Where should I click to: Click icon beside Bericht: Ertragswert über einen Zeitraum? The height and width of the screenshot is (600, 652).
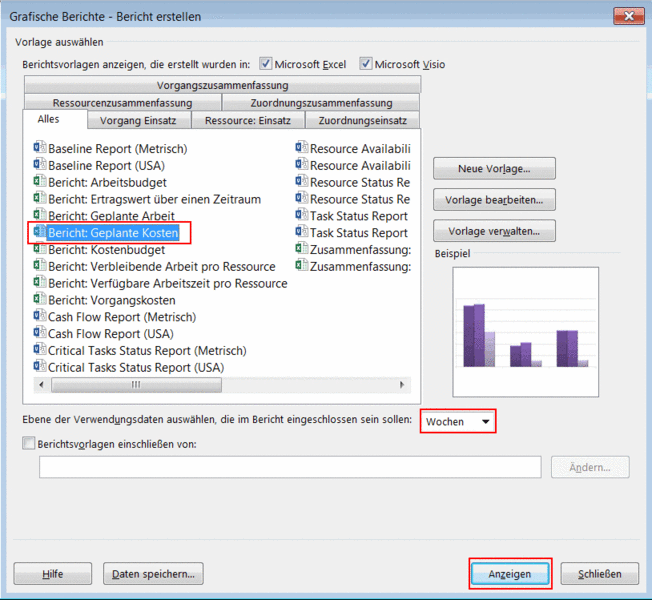coord(40,199)
